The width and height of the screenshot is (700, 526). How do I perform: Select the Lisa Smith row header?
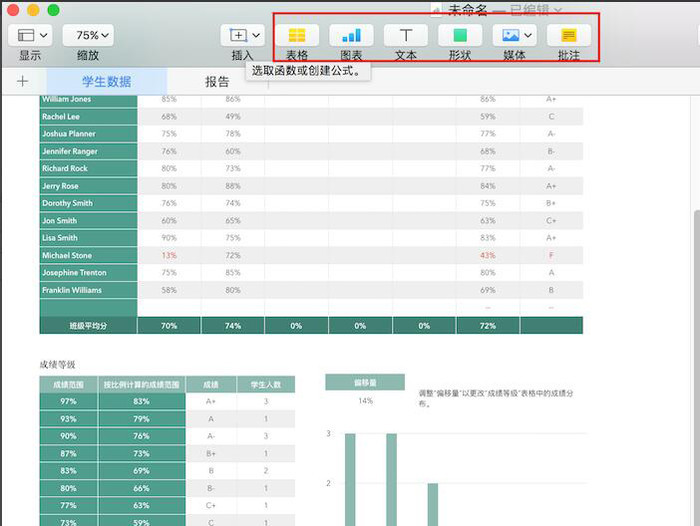pyautogui.click(x=88, y=238)
